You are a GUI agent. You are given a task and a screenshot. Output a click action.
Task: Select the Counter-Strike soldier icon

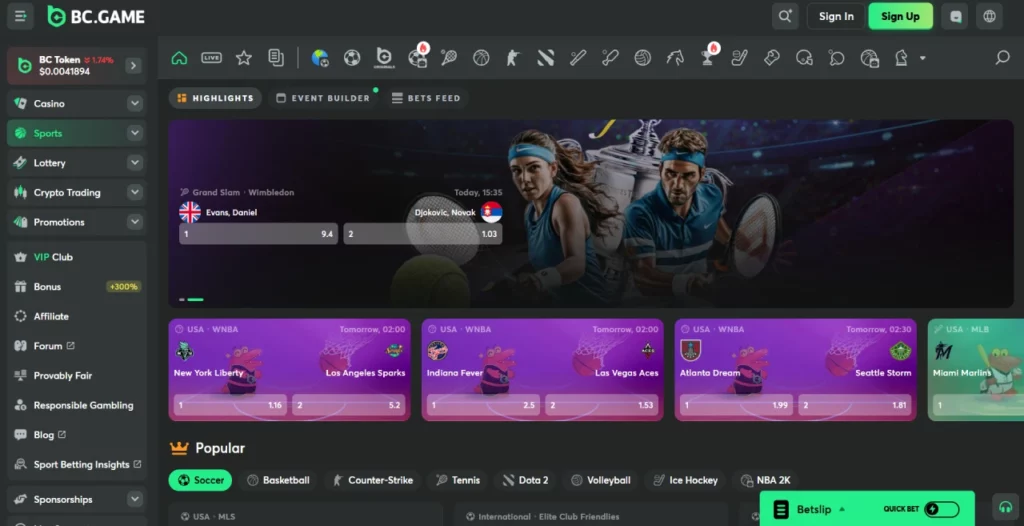coord(513,58)
